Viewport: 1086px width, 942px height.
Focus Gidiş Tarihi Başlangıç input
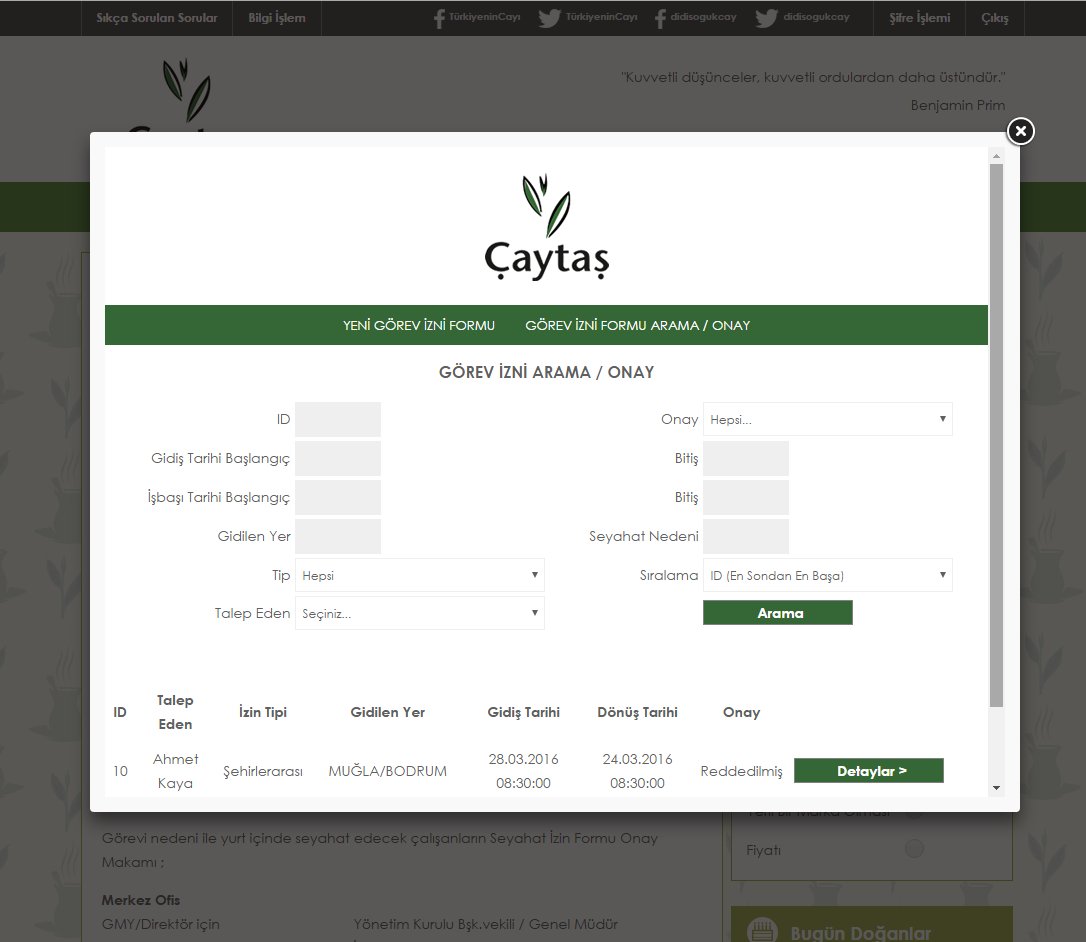point(338,459)
